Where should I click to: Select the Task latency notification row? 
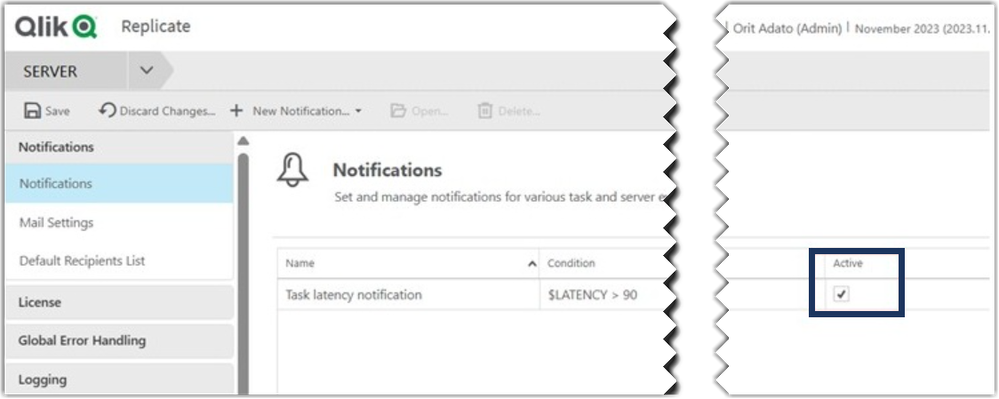click(471, 295)
